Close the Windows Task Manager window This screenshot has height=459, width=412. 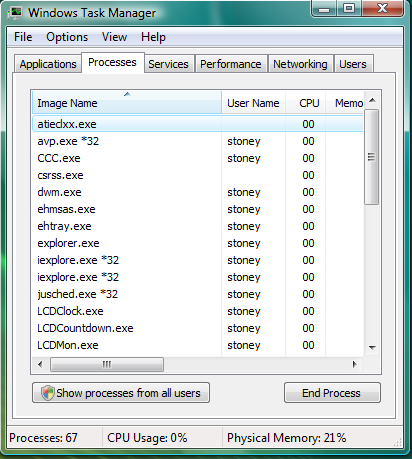point(383,8)
